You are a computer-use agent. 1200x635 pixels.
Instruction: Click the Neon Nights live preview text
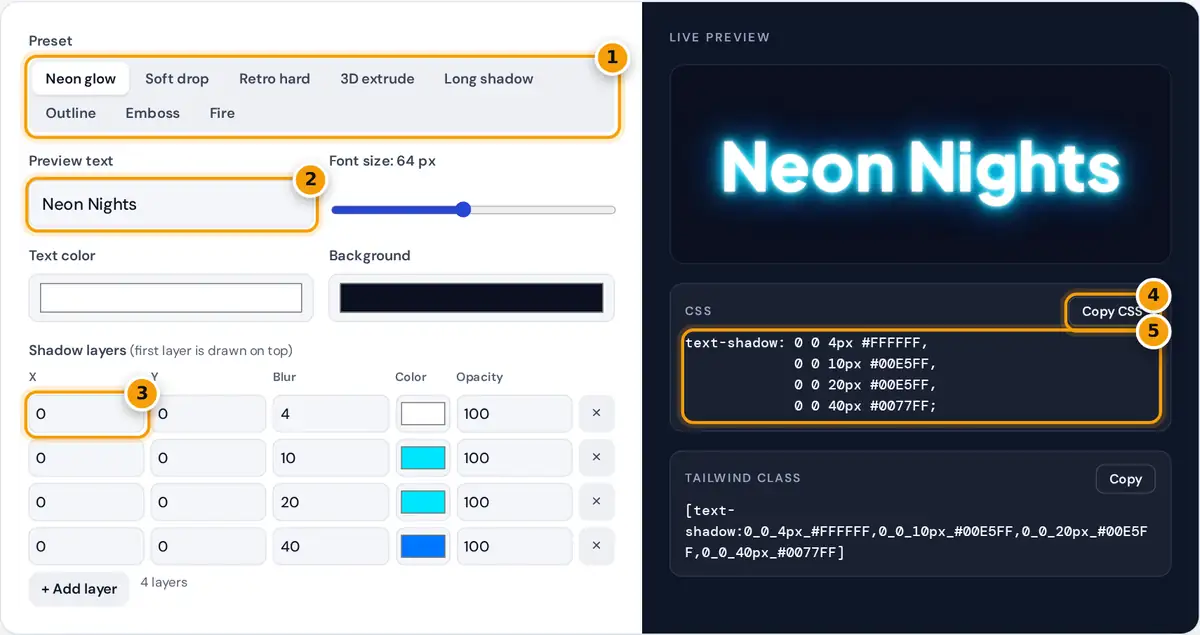[920, 166]
